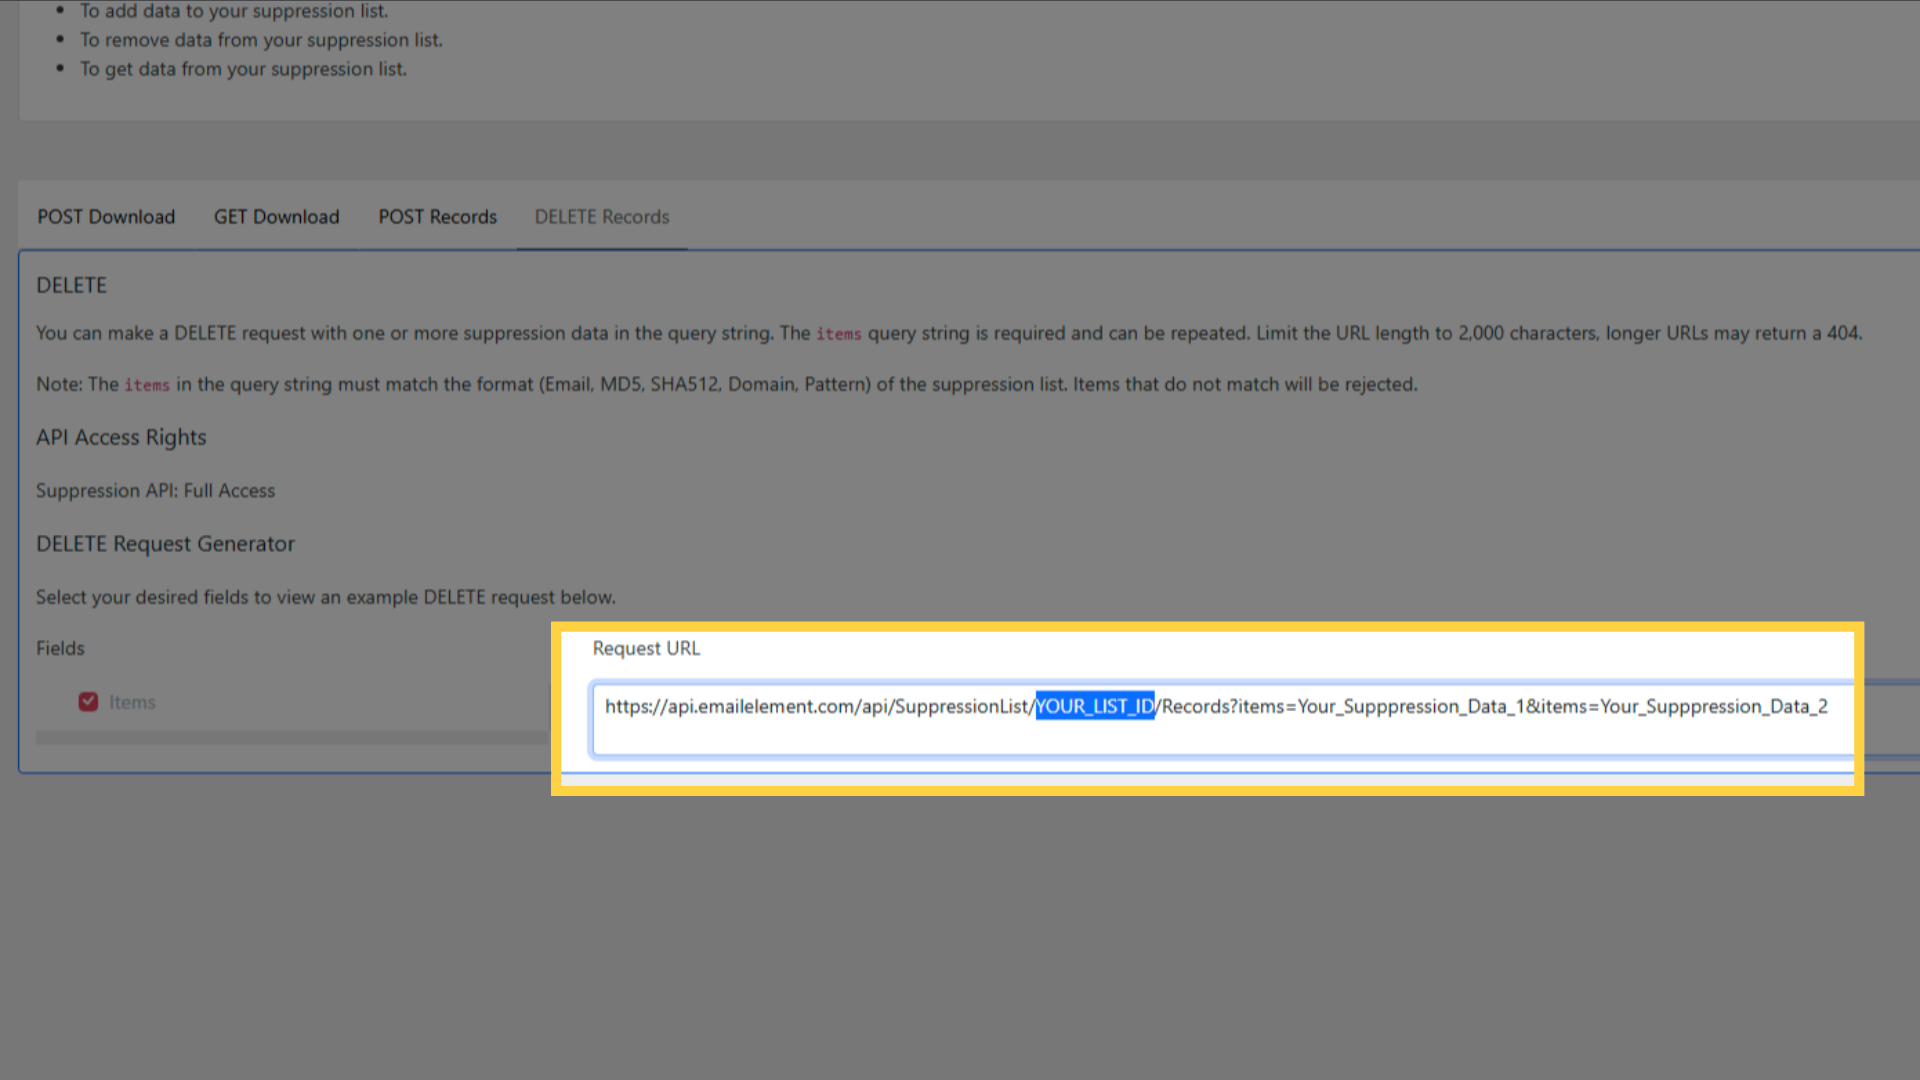1920x1080 pixels.
Task: Click 'To add data to your suppression list' bullet
Action: (234, 11)
